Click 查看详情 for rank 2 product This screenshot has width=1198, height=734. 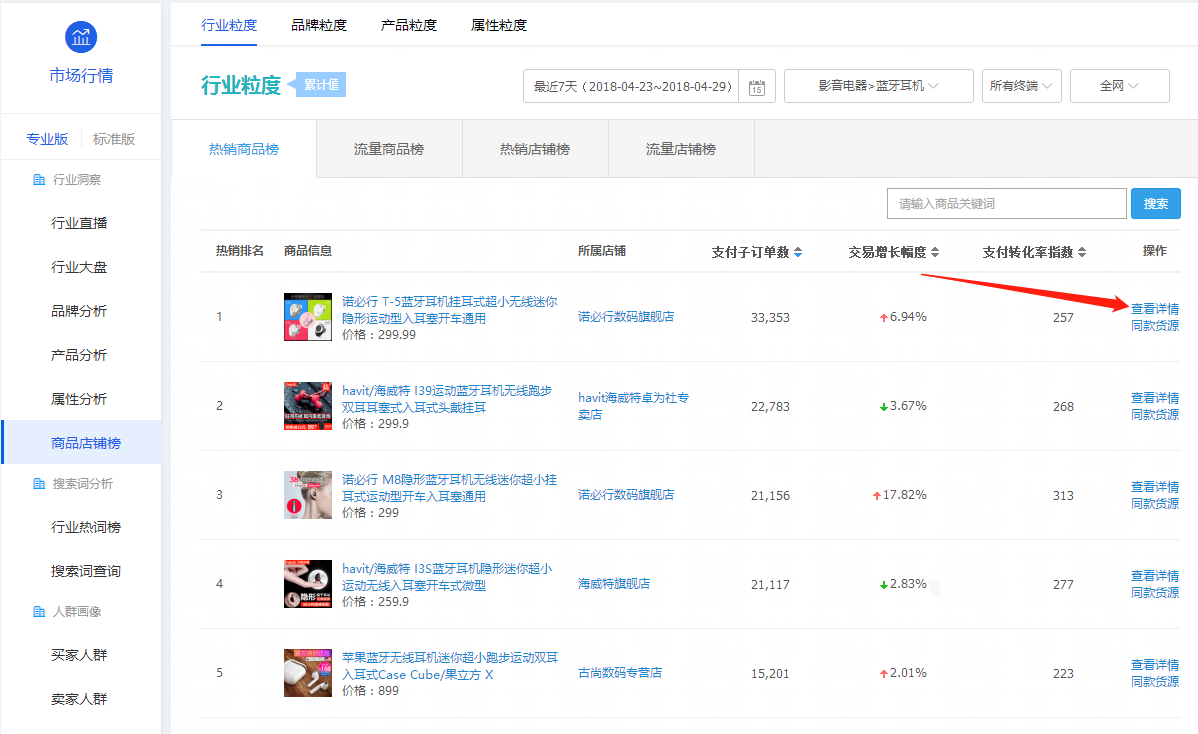1155,397
